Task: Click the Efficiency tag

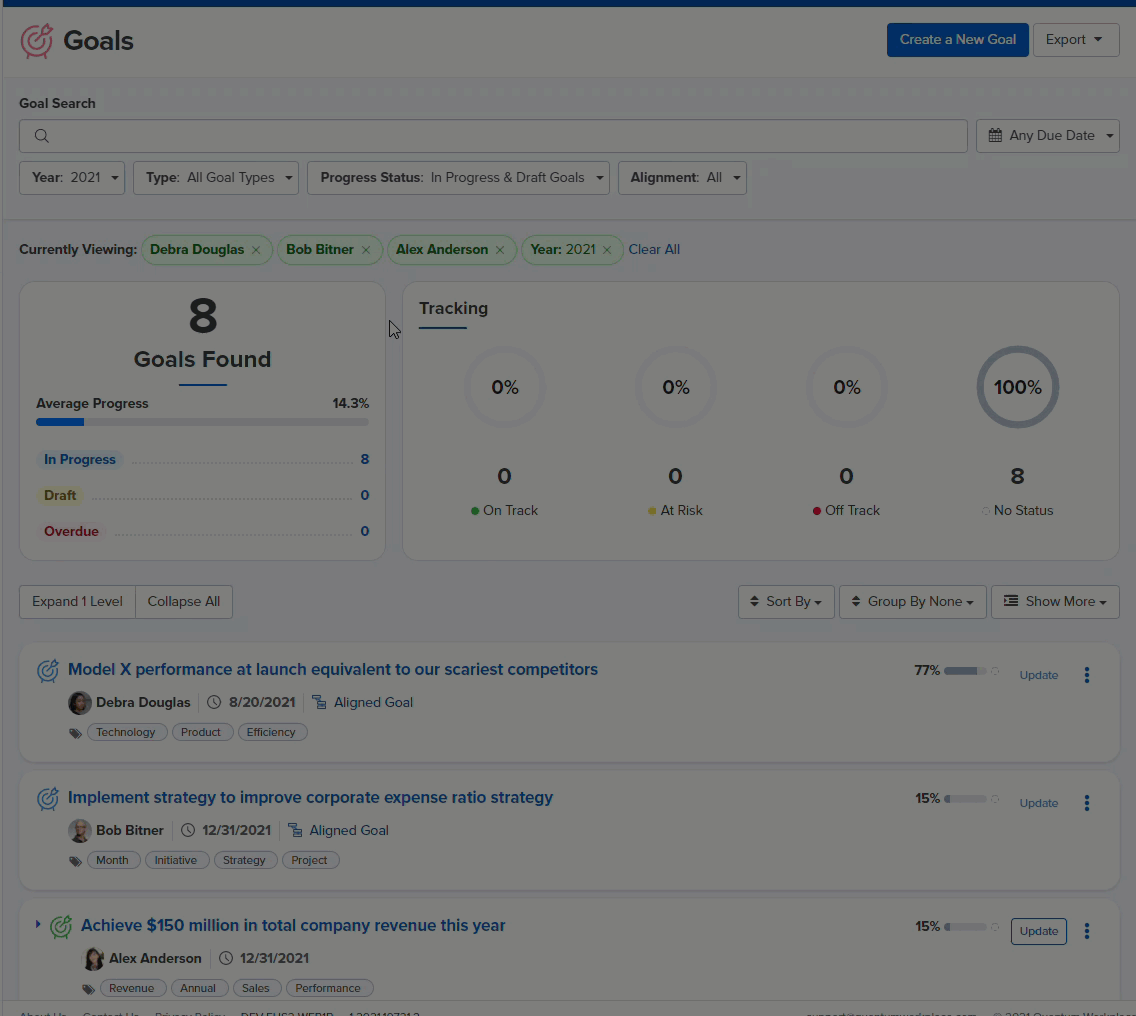Action: [271, 732]
